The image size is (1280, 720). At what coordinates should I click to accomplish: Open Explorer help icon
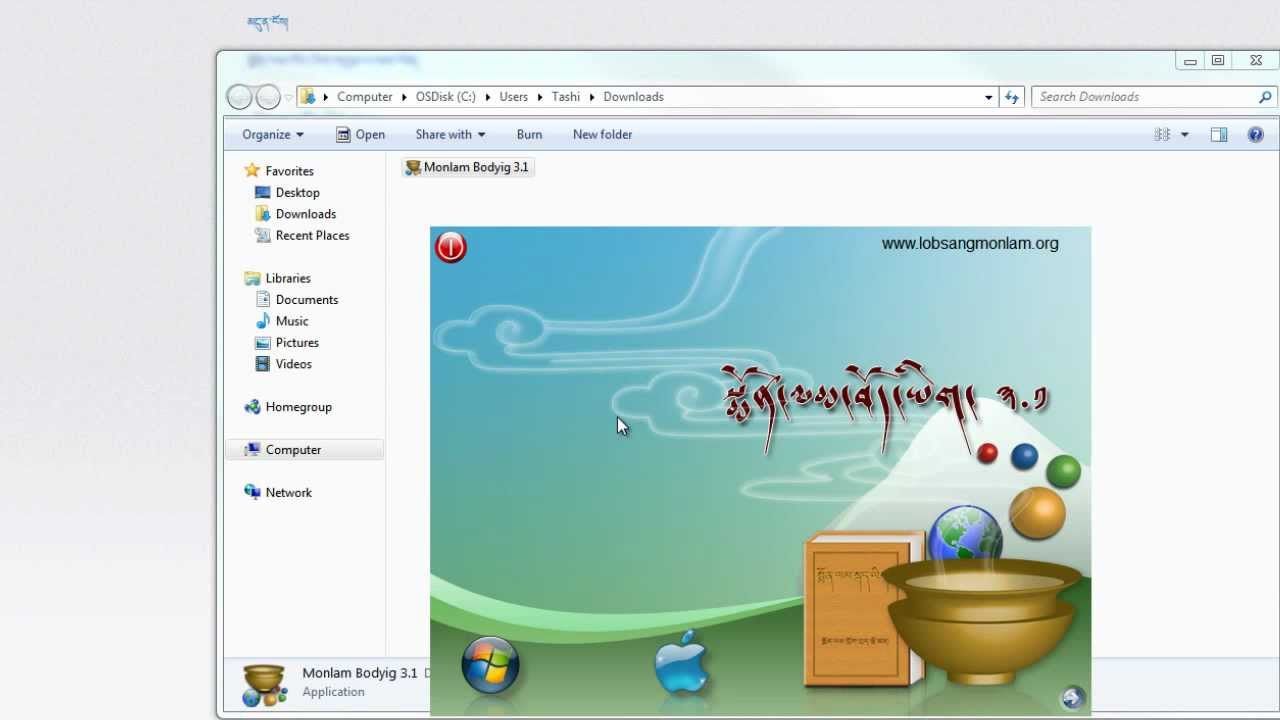[1256, 134]
